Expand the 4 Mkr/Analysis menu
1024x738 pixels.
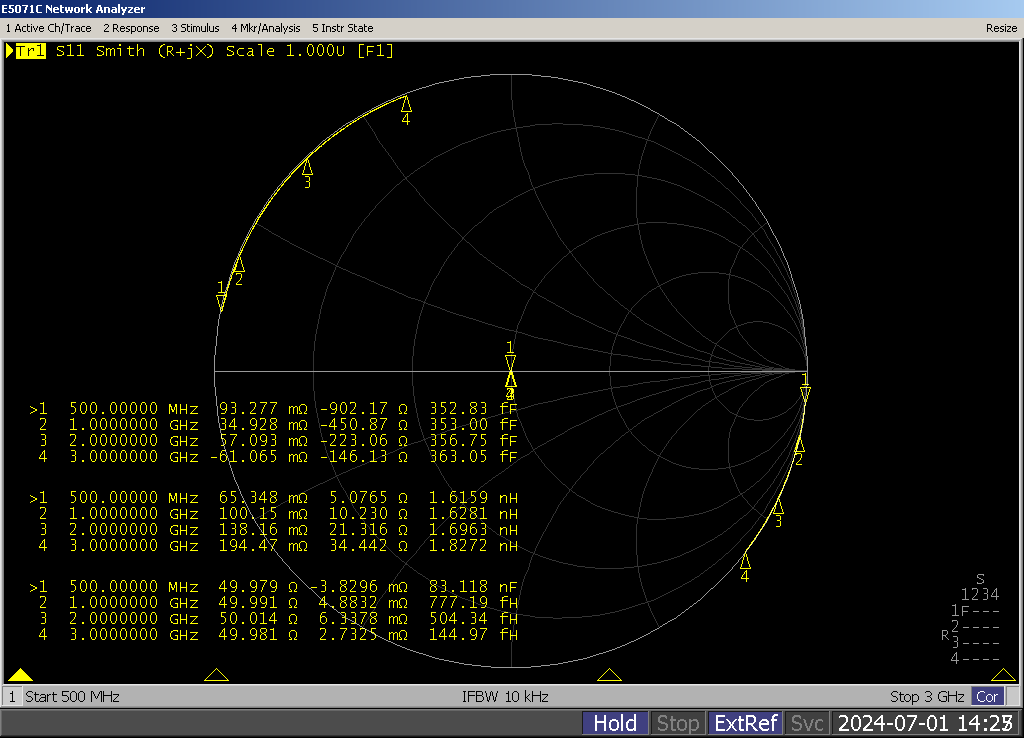pyautogui.click(x=265, y=28)
